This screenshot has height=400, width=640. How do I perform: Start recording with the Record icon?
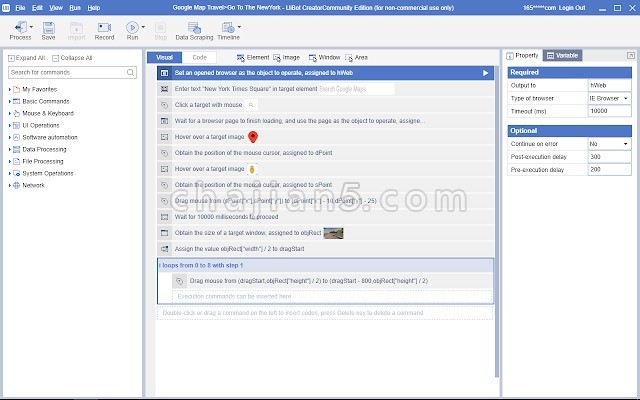tap(104, 31)
